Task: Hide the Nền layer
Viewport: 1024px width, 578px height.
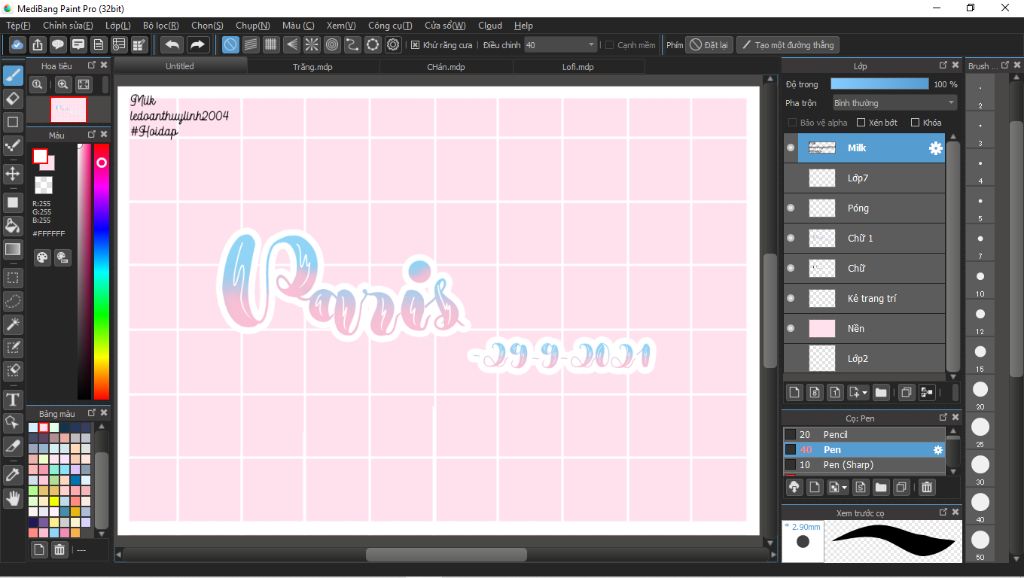Action: (791, 329)
